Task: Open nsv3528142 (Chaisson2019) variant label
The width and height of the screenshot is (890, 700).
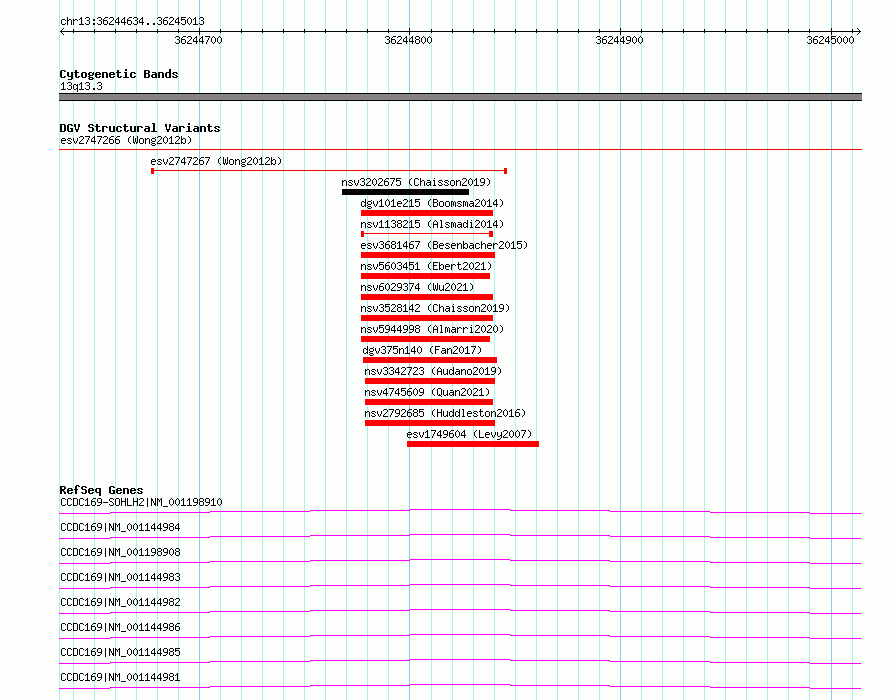Action: (435, 308)
